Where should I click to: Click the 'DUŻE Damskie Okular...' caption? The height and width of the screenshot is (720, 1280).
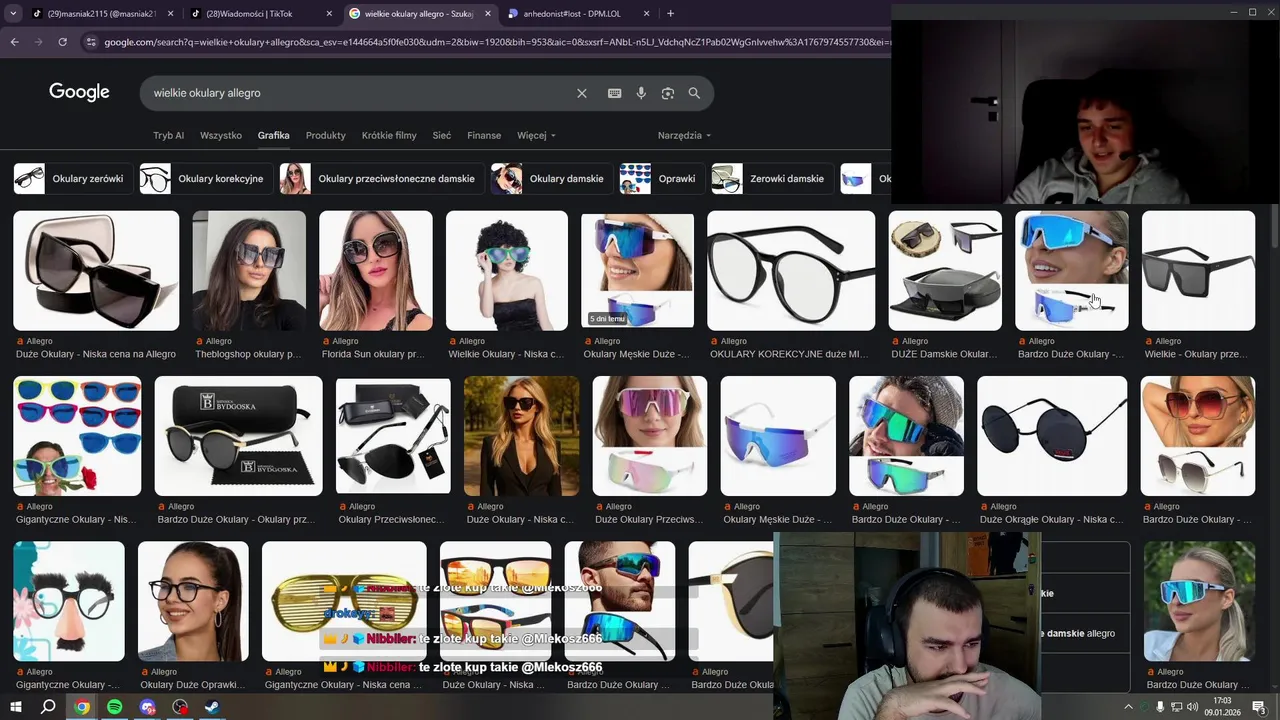coord(944,354)
